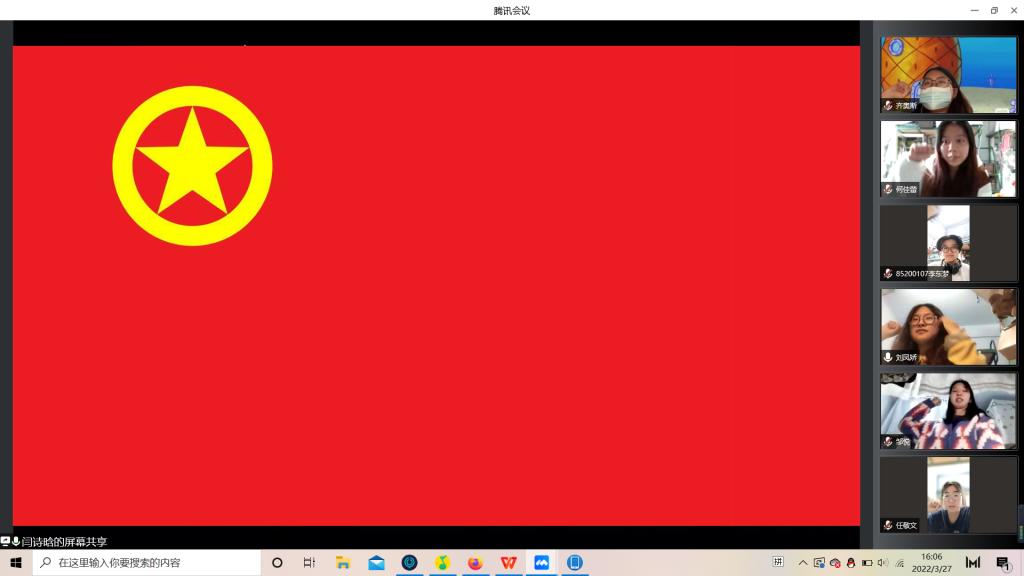Click the Task View icon
This screenshot has height=576, width=1024.
(309, 563)
